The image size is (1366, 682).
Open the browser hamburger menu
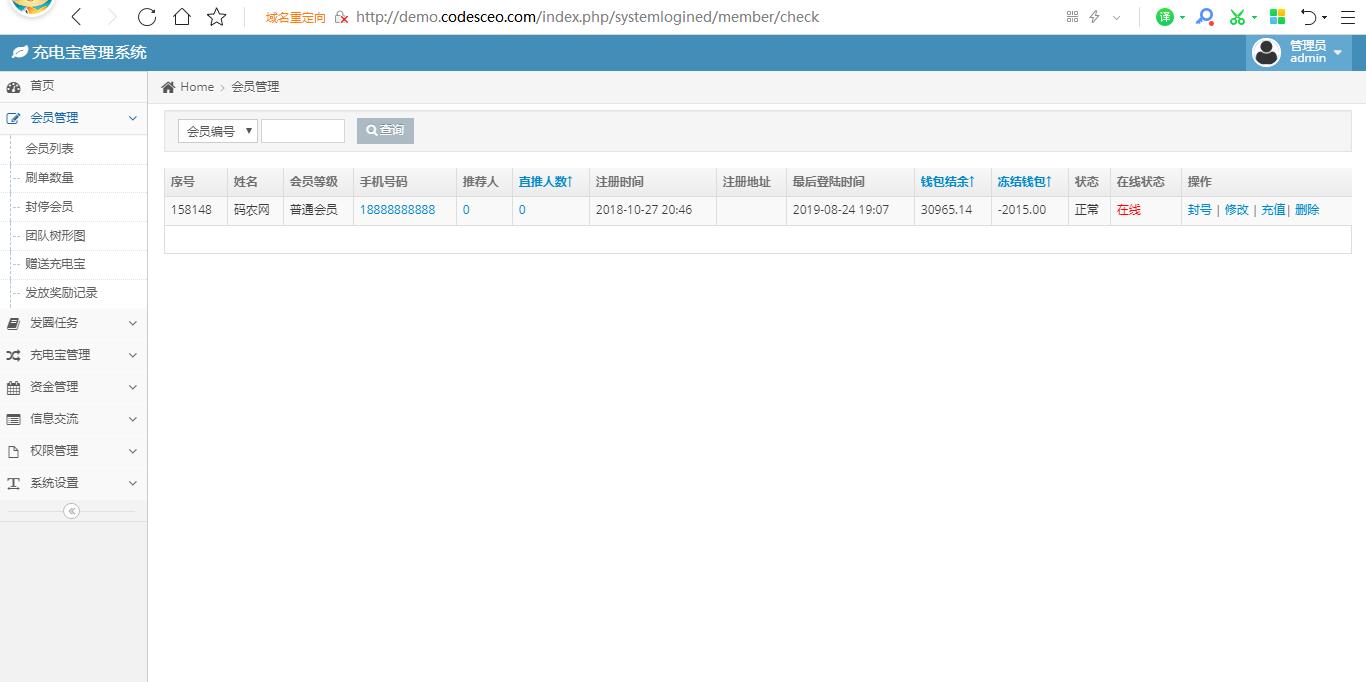coord(1348,17)
